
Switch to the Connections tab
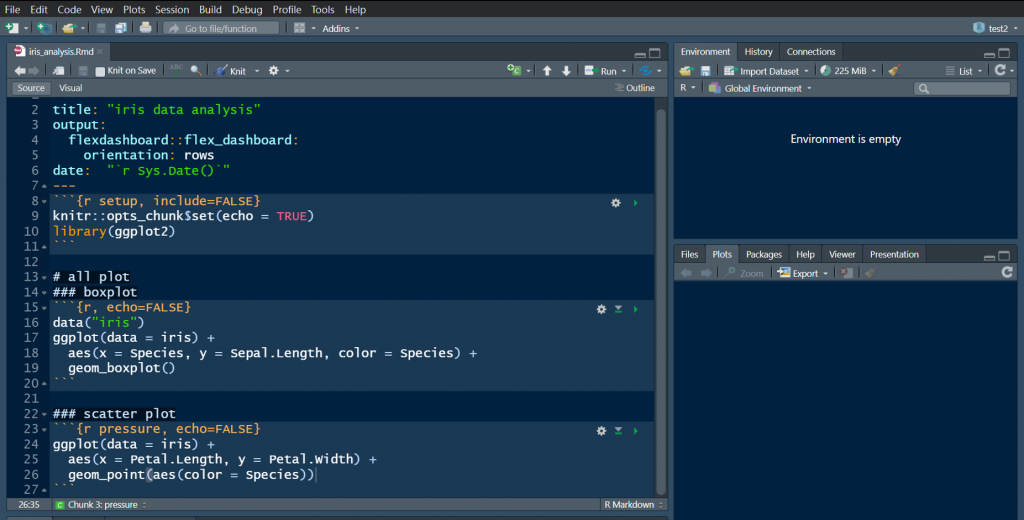(810, 52)
